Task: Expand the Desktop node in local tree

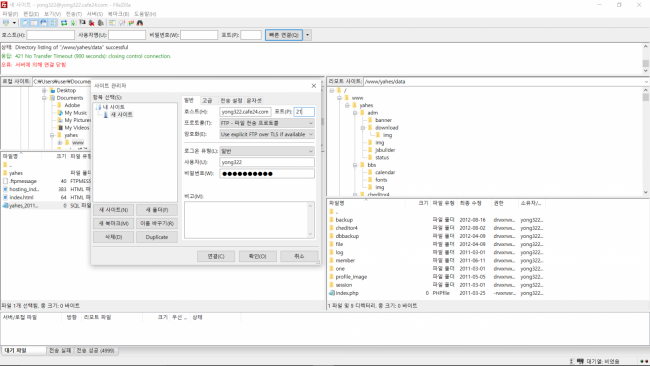Action: tap(44, 90)
